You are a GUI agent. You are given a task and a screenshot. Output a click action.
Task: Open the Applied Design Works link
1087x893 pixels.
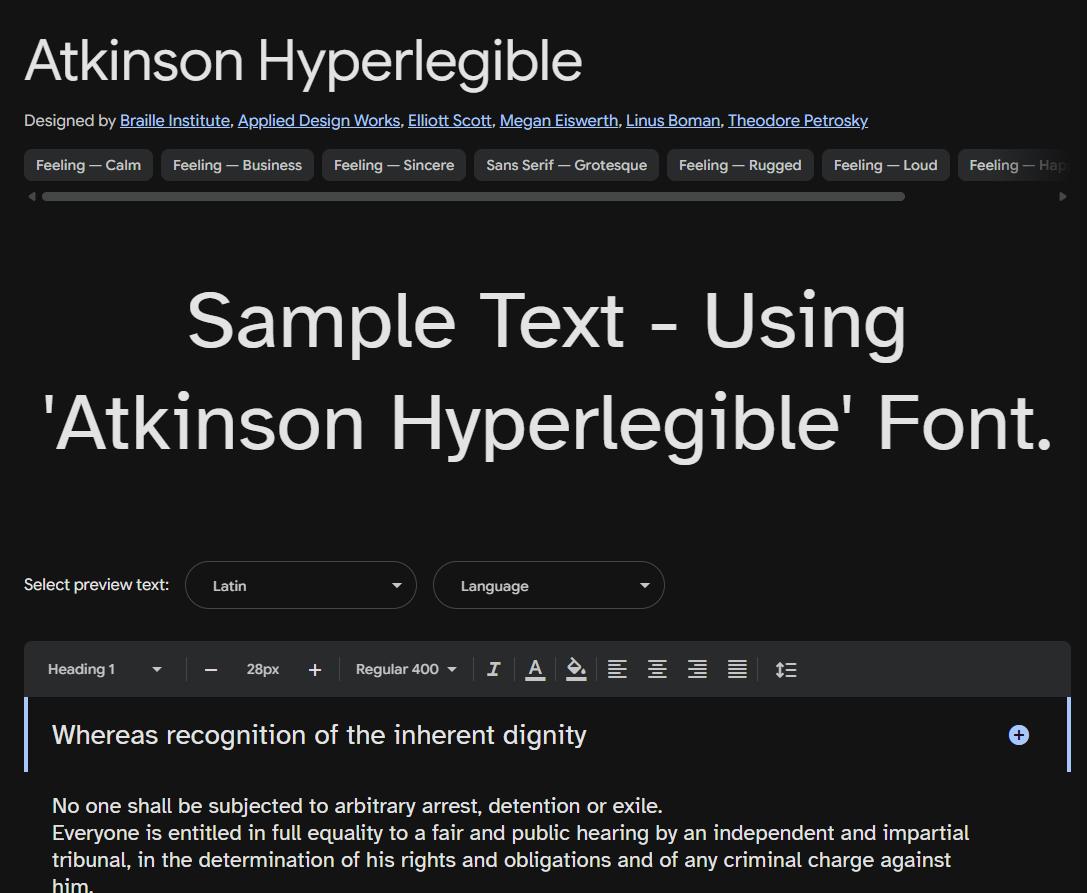(x=319, y=121)
